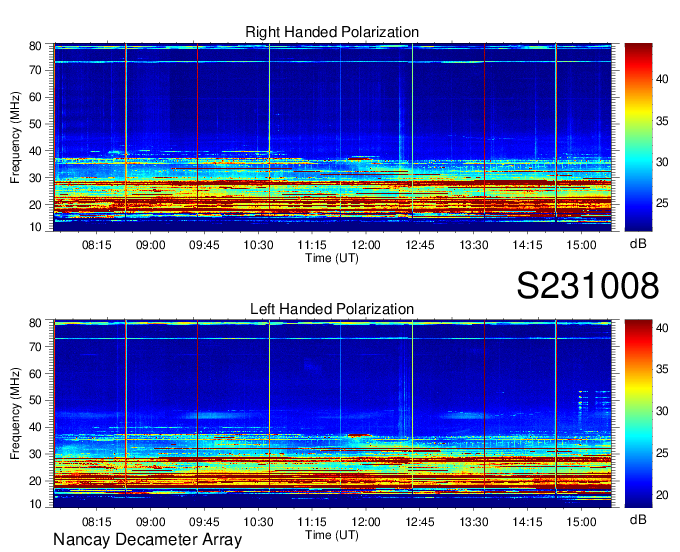Viewport: 680px width, 552px height.
Task: Click the 11:15 time tick under the Right Handed plot
Action: (312, 245)
